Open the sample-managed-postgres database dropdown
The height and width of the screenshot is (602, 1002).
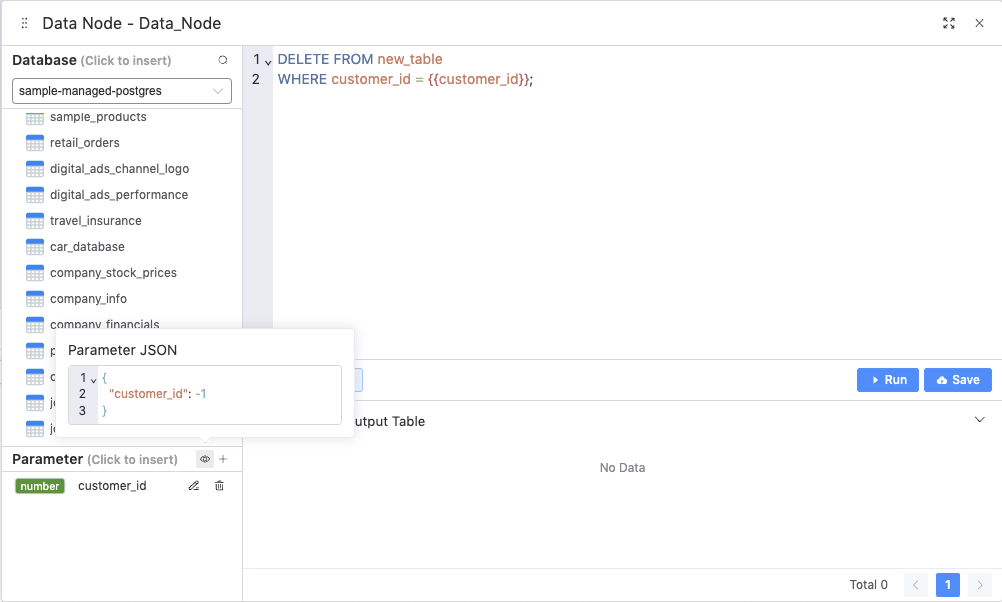point(121,91)
